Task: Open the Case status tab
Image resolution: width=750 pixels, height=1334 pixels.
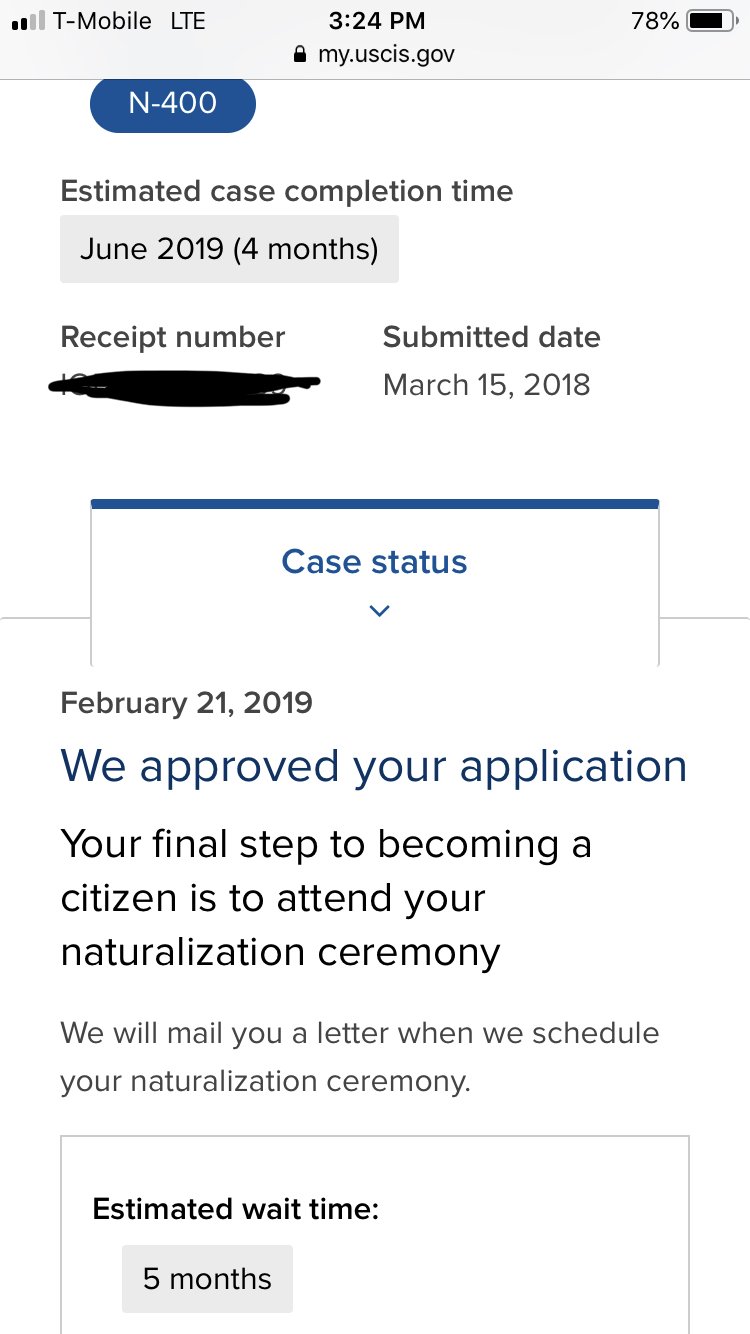Action: pos(375,582)
